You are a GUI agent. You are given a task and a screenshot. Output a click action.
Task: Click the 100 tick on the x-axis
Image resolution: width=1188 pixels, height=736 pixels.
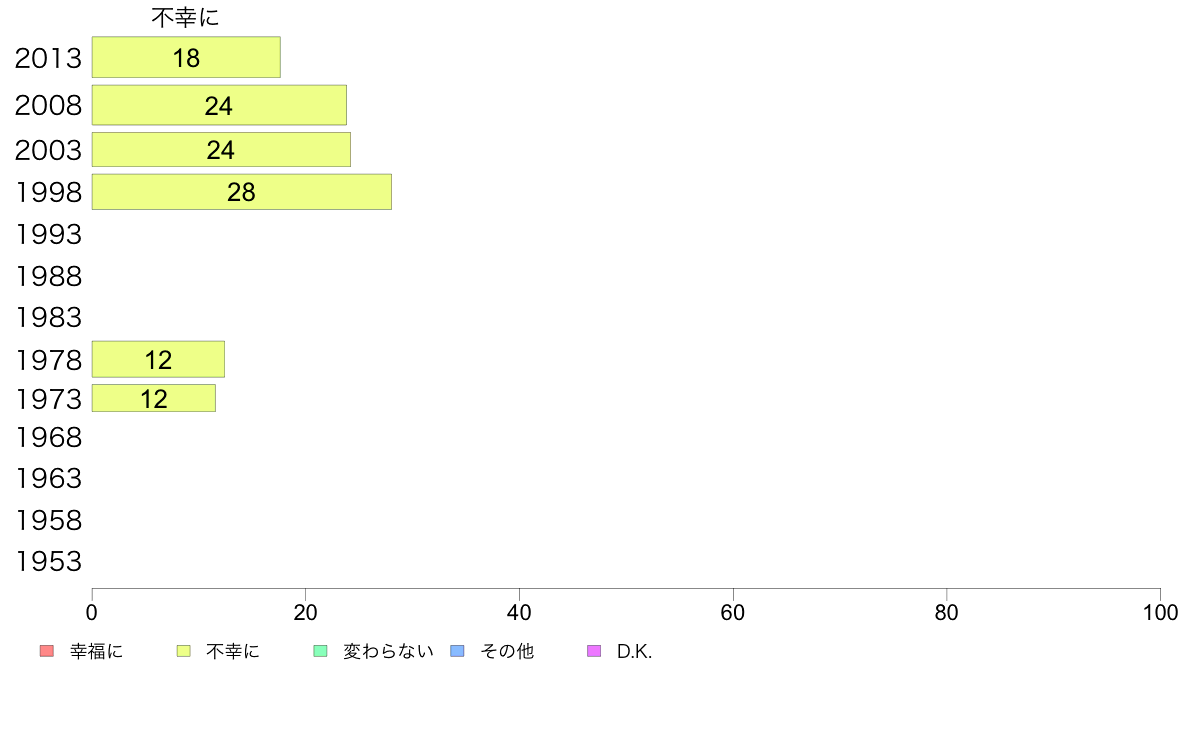point(1160,612)
